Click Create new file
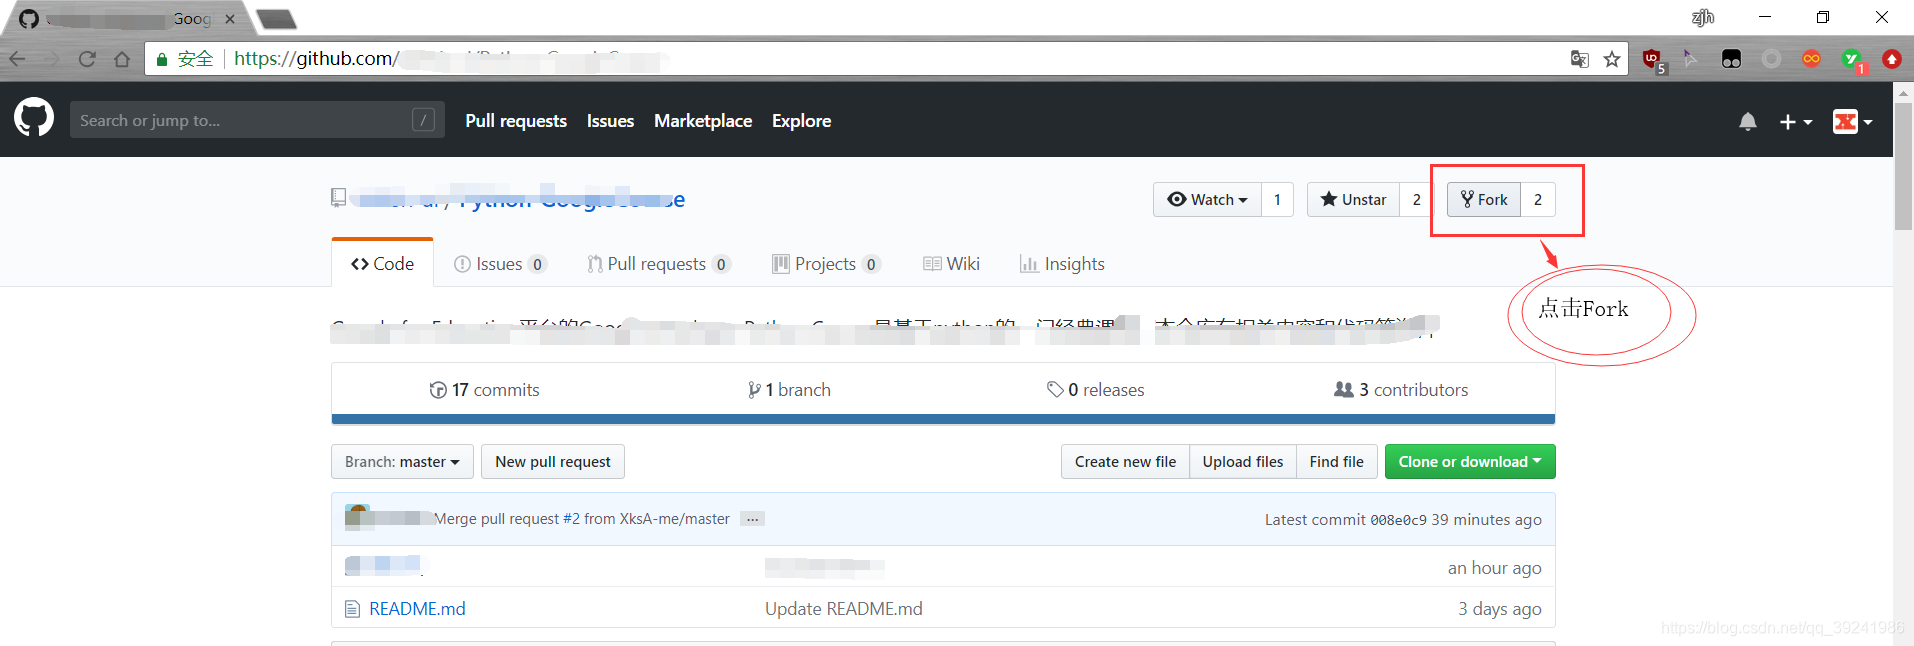Viewport: 1914px width, 646px height. coord(1125,461)
